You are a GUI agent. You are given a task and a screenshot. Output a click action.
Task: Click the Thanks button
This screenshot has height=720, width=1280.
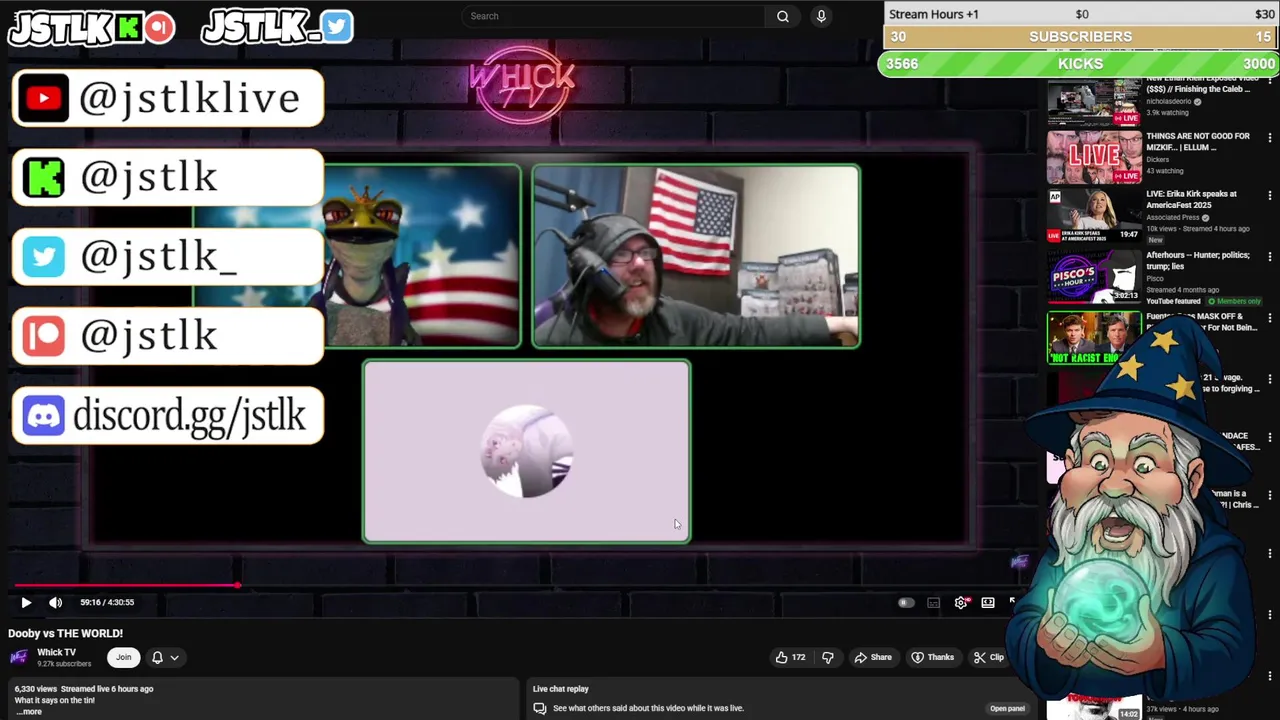pos(932,657)
